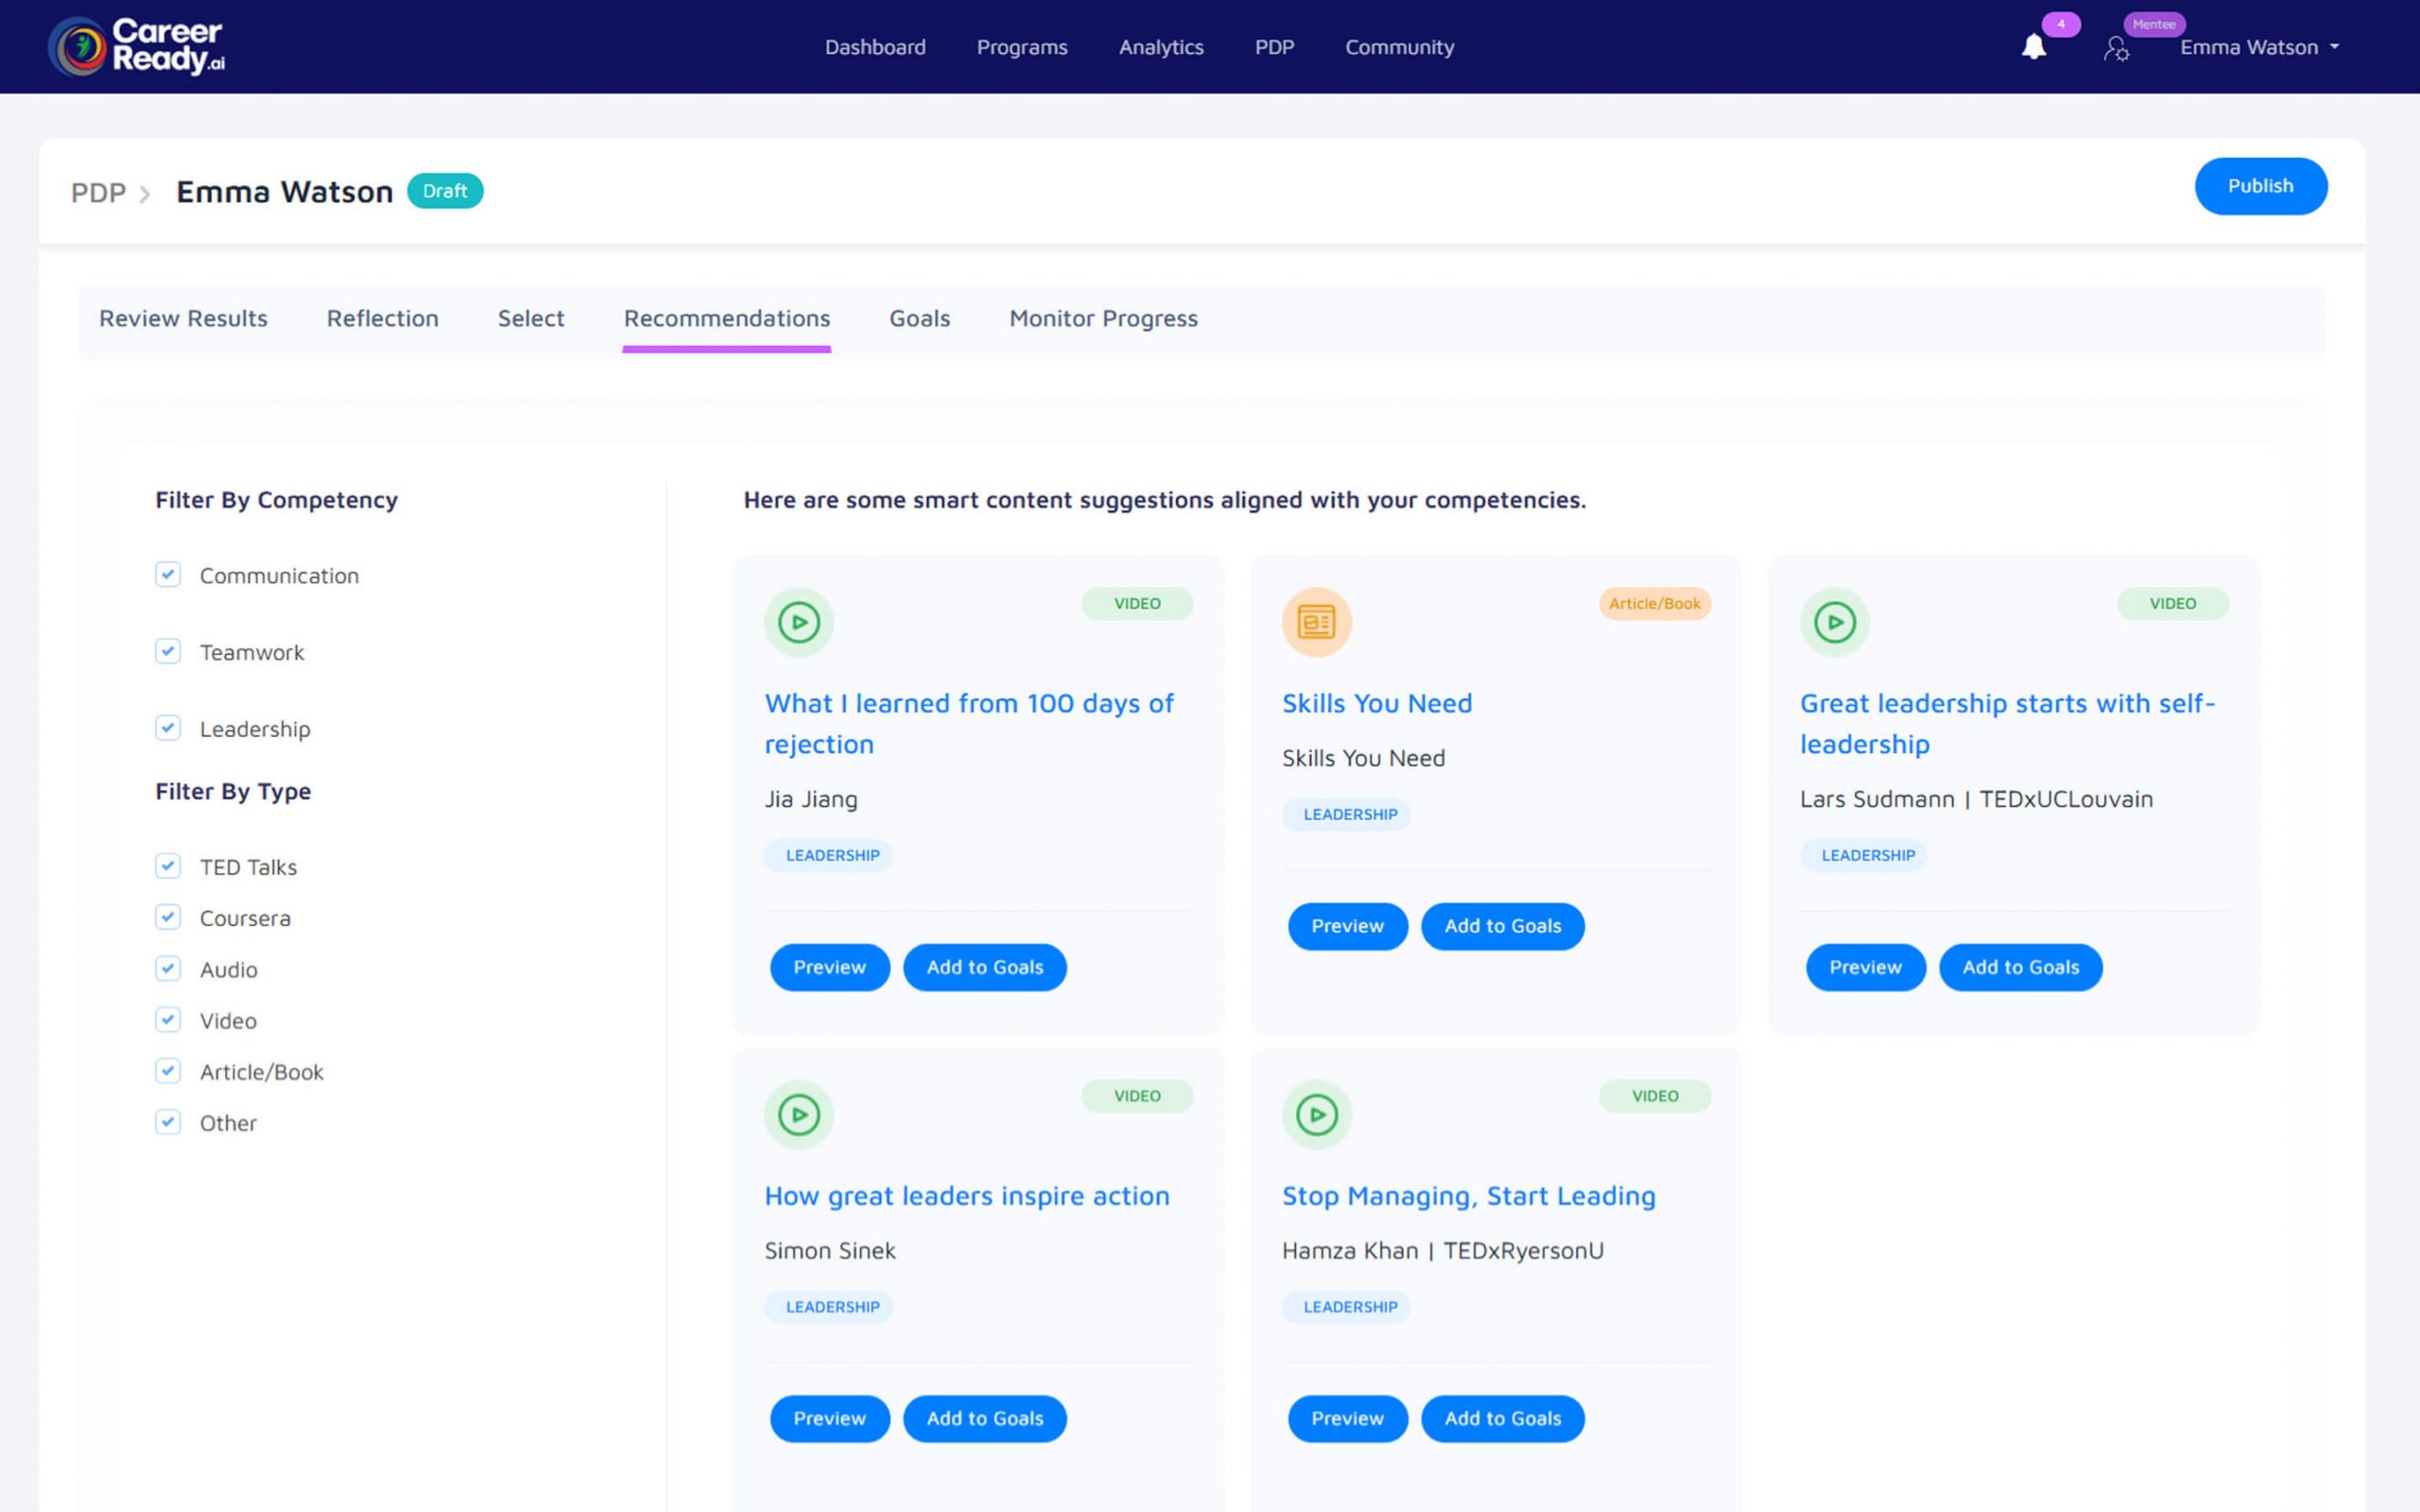Click the article icon on the Skills You Need card
2420x1512 pixels.
tap(1316, 621)
